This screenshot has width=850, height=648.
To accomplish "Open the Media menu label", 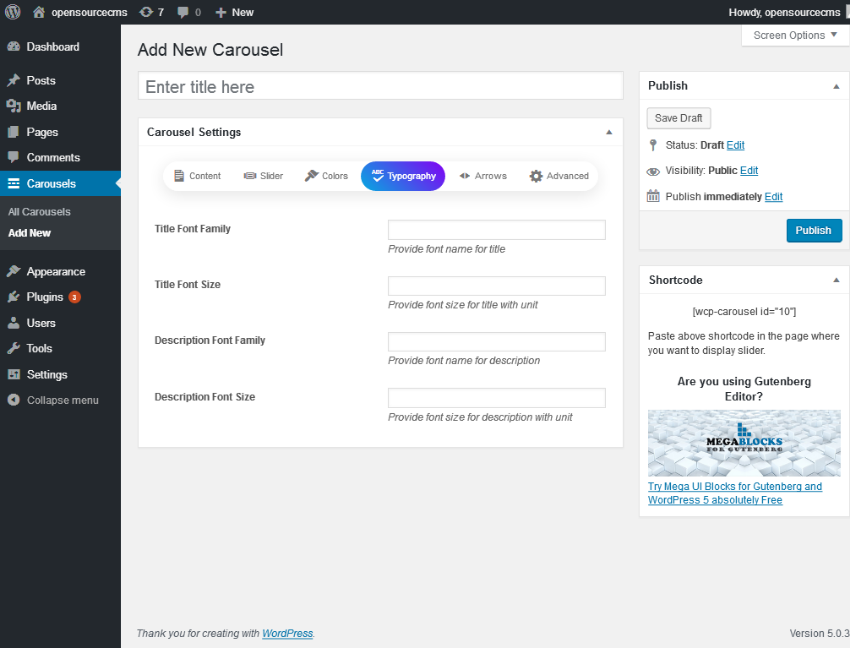I will (x=42, y=106).
